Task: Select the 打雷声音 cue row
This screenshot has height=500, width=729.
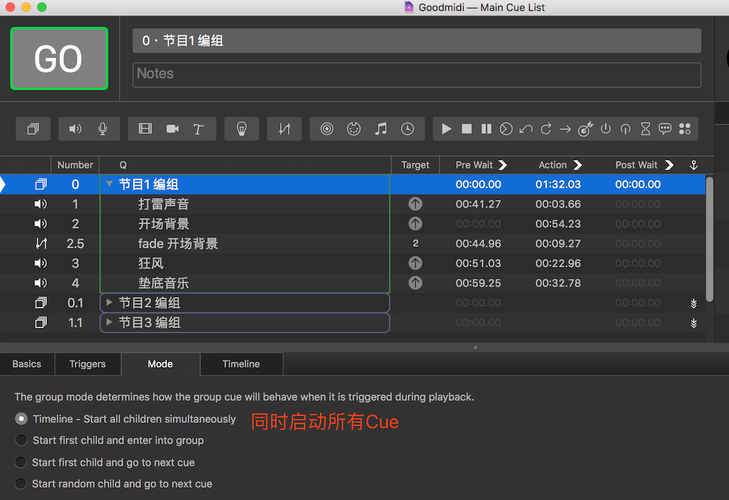Action: (352, 204)
